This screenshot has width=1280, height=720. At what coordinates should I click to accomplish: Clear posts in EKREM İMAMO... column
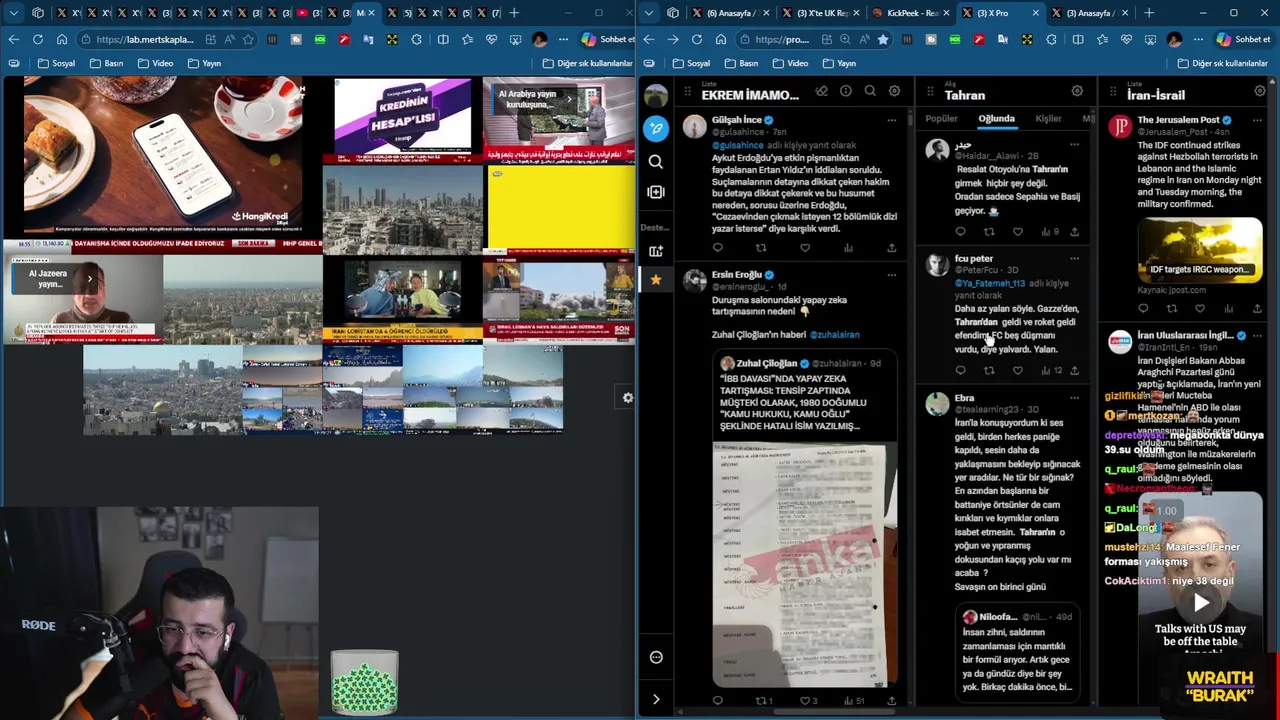pyautogui.click(x=821, y=91)
